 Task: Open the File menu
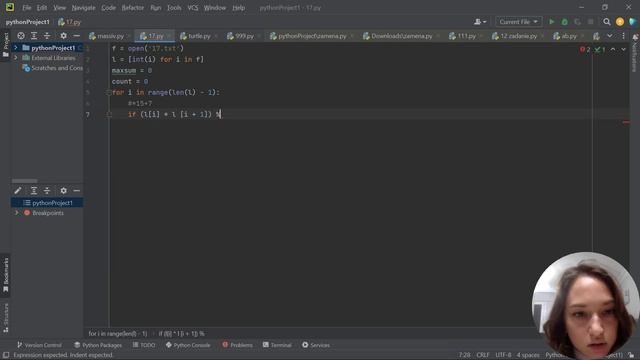point(27,8)
